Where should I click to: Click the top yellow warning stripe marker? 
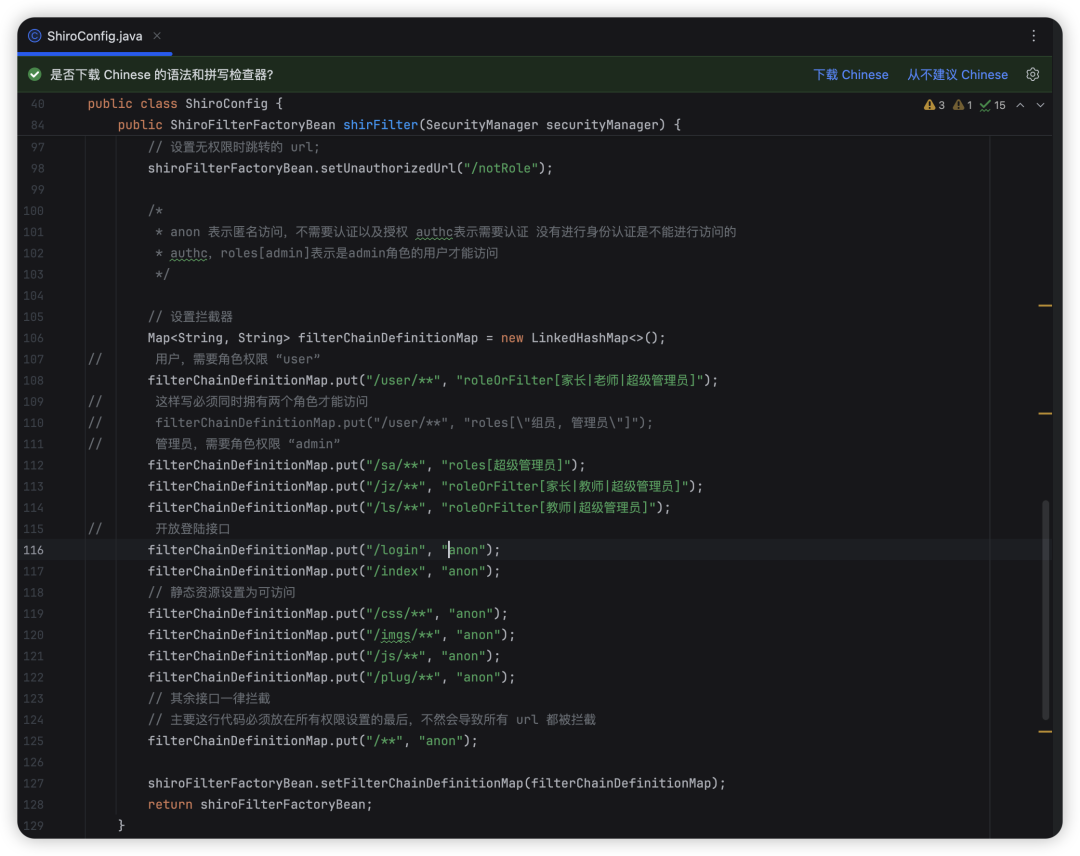pos(1045,305)
